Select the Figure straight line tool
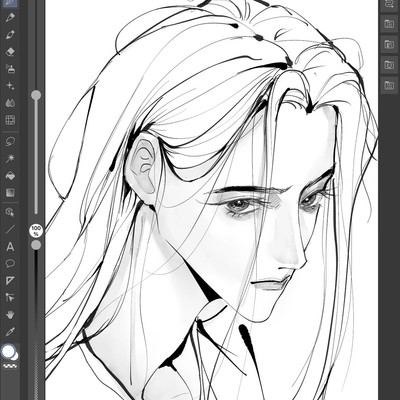Viewport: 400px width, 400px height. pos(10,229)
